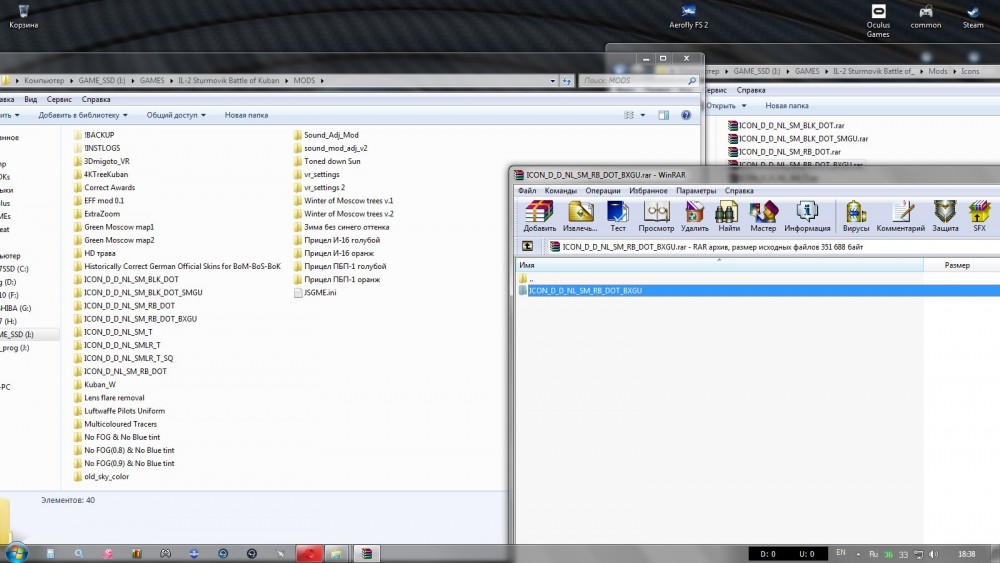The height and width of the screenshot is (563, 1000).
Task: Open WinRAR Справка menu
Action: coord(739,191)
